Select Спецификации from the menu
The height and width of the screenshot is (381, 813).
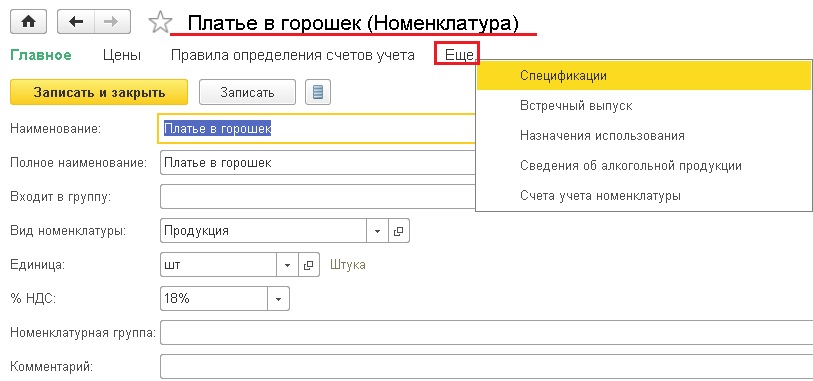tap(644, 76)
